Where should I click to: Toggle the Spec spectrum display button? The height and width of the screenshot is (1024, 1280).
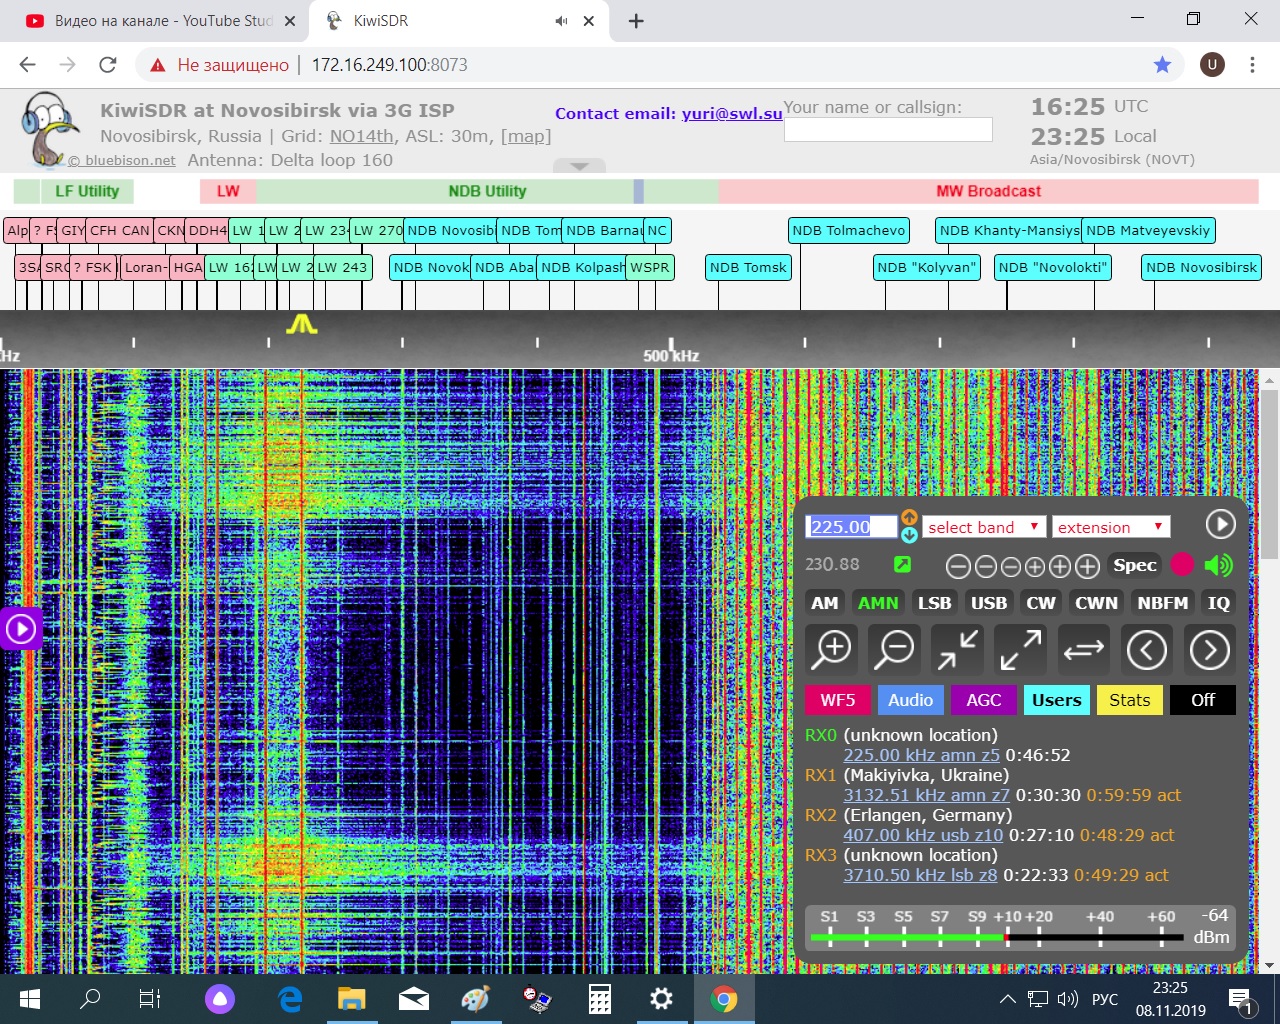click(1134, 565)
